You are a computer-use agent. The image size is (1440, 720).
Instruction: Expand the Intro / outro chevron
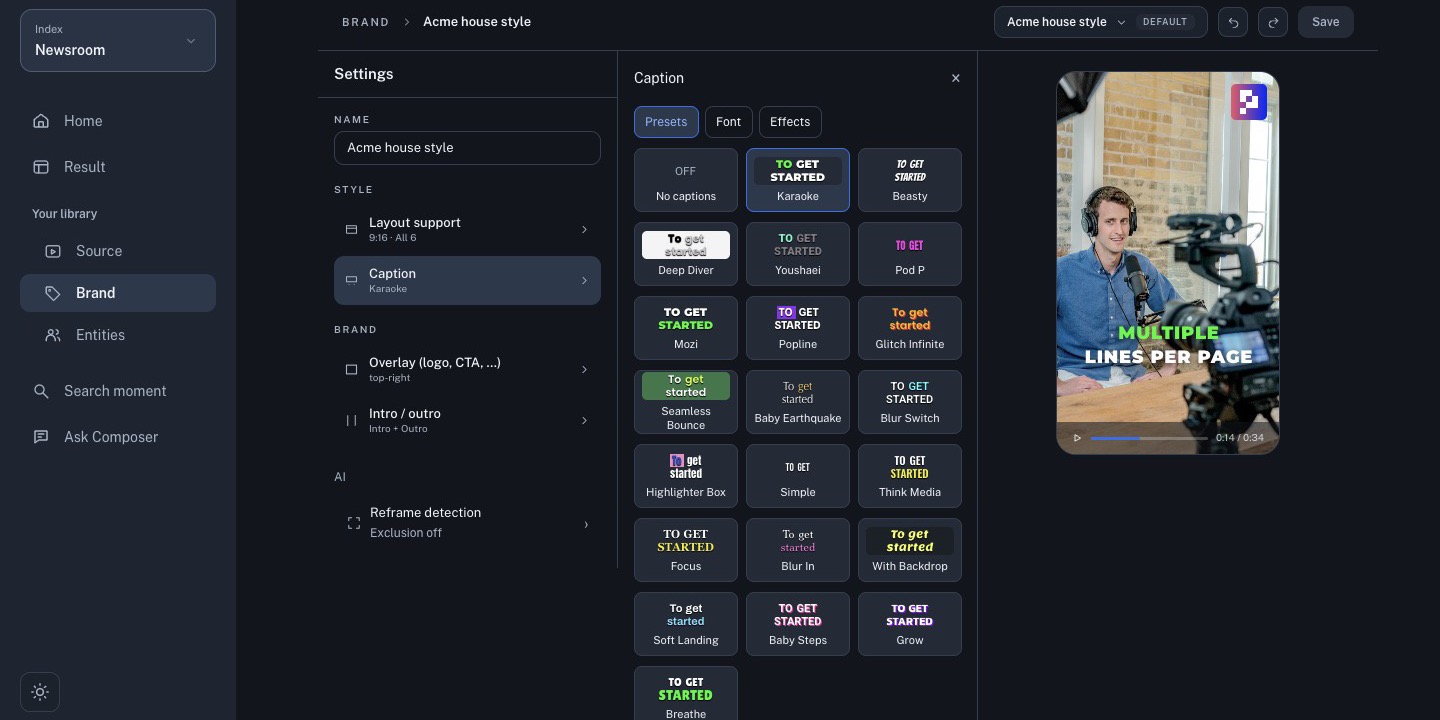coord(584,421)
